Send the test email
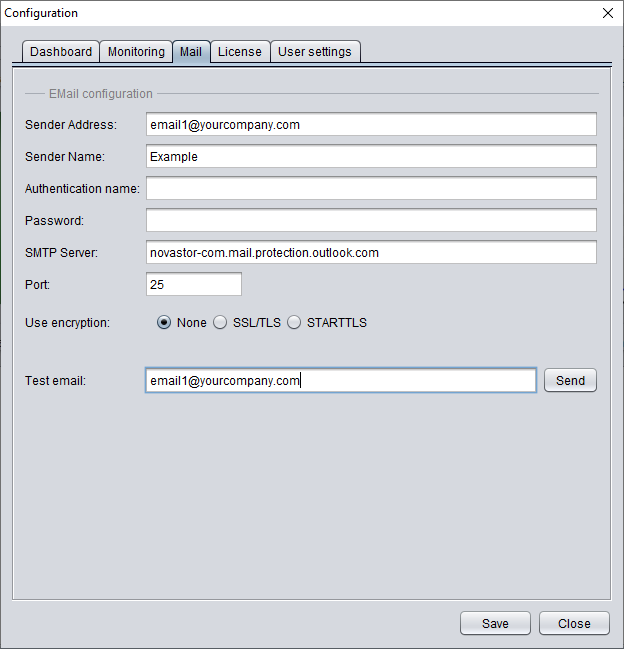This screenshot has width=624, height=649. coord(570,380)
